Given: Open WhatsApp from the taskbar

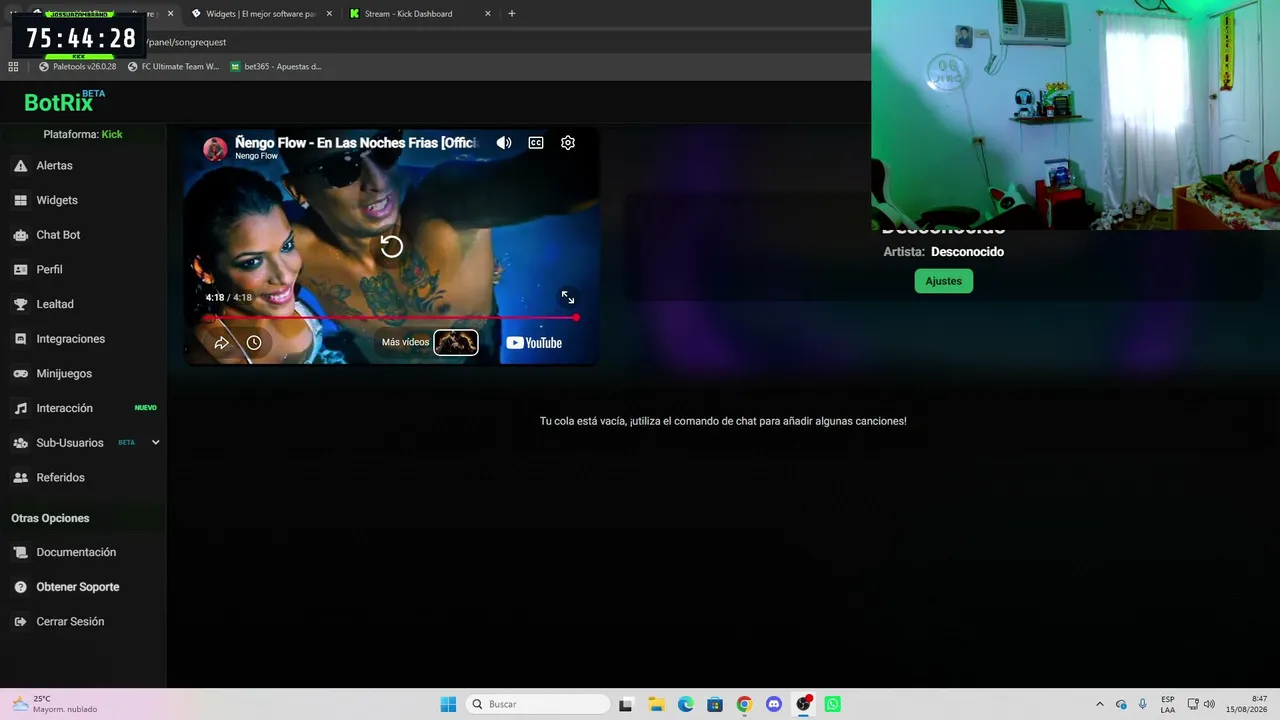Looking at the screenshot, I should click(833, 704).
